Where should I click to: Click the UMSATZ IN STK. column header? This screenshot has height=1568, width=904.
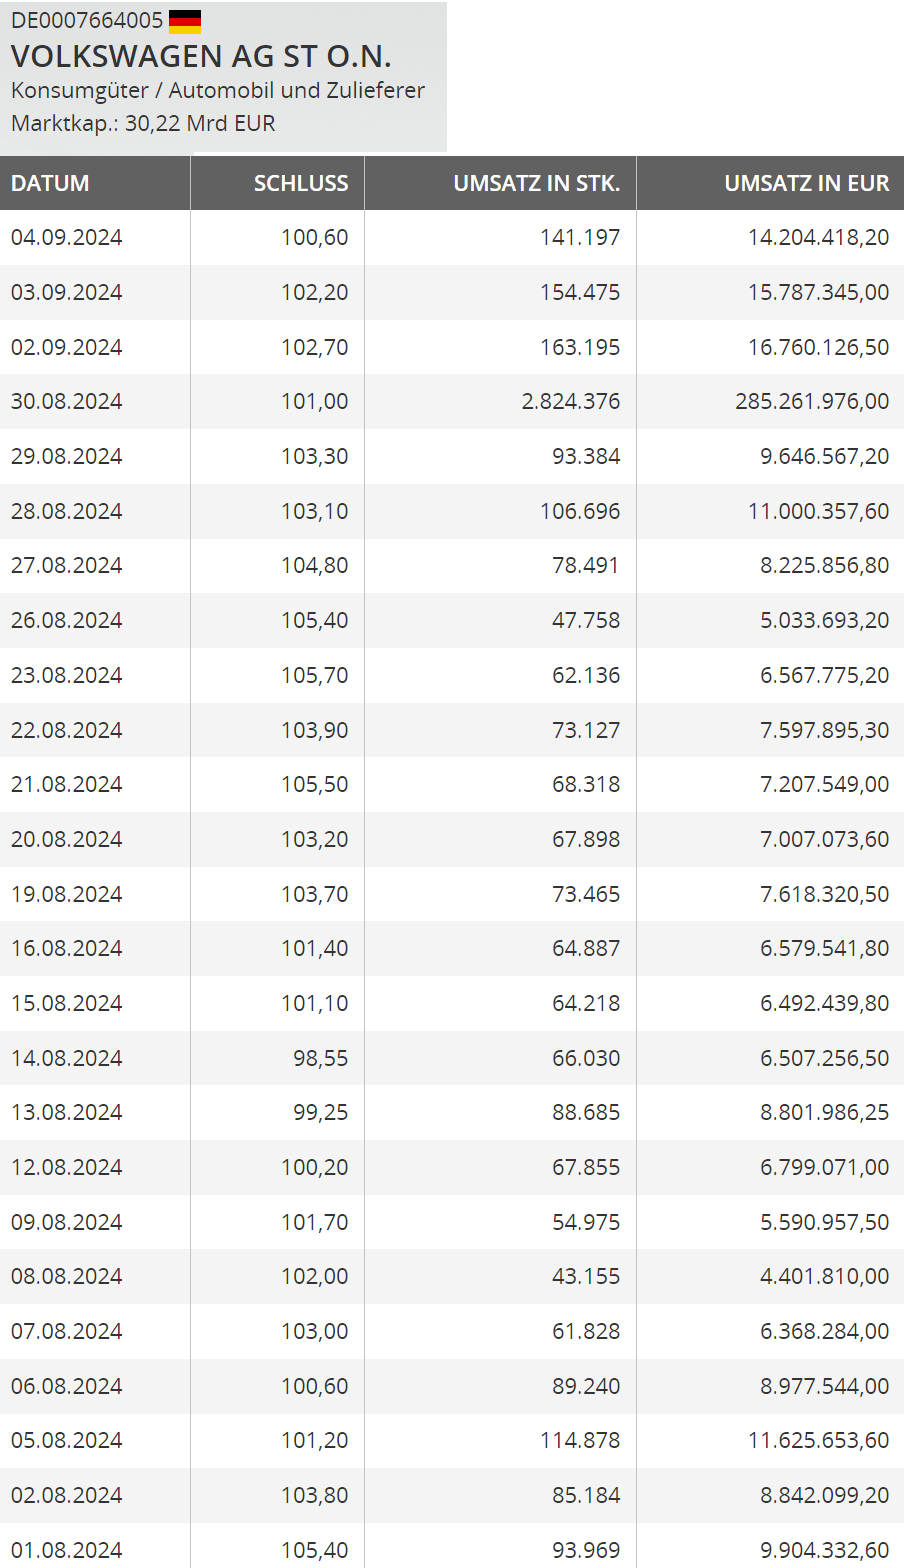coord(536,183)
